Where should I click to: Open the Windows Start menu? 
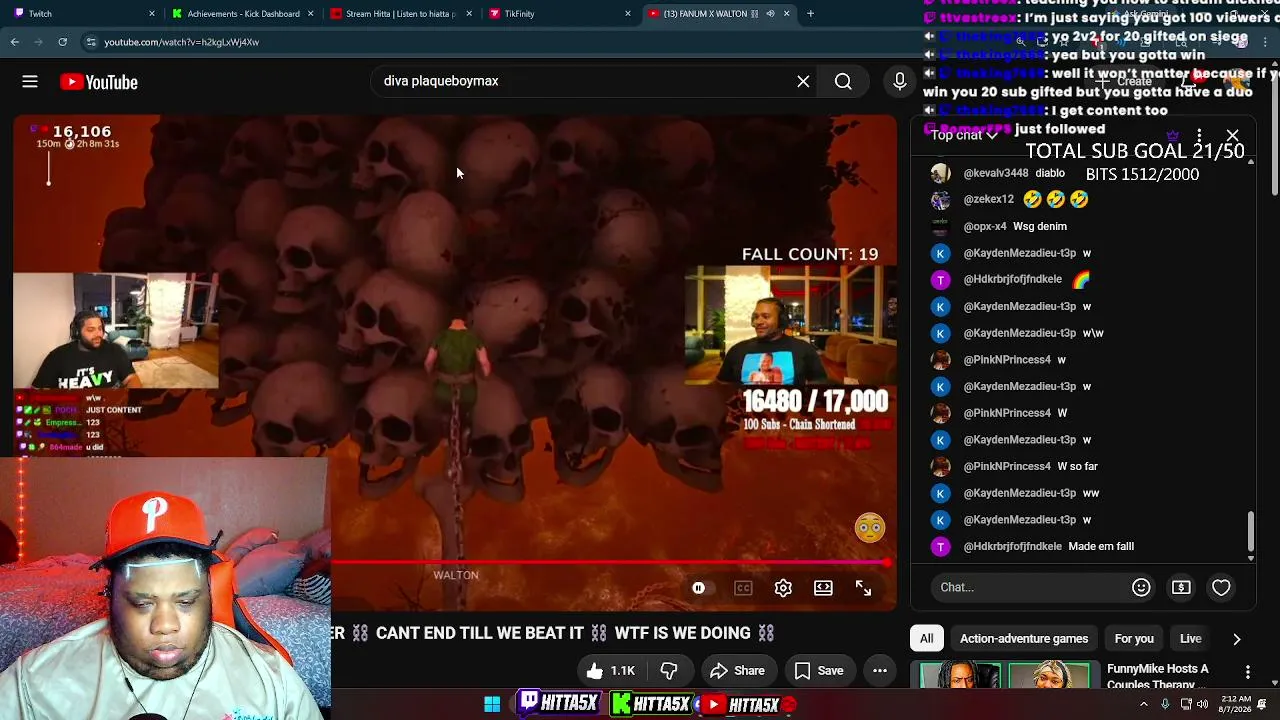492,704
